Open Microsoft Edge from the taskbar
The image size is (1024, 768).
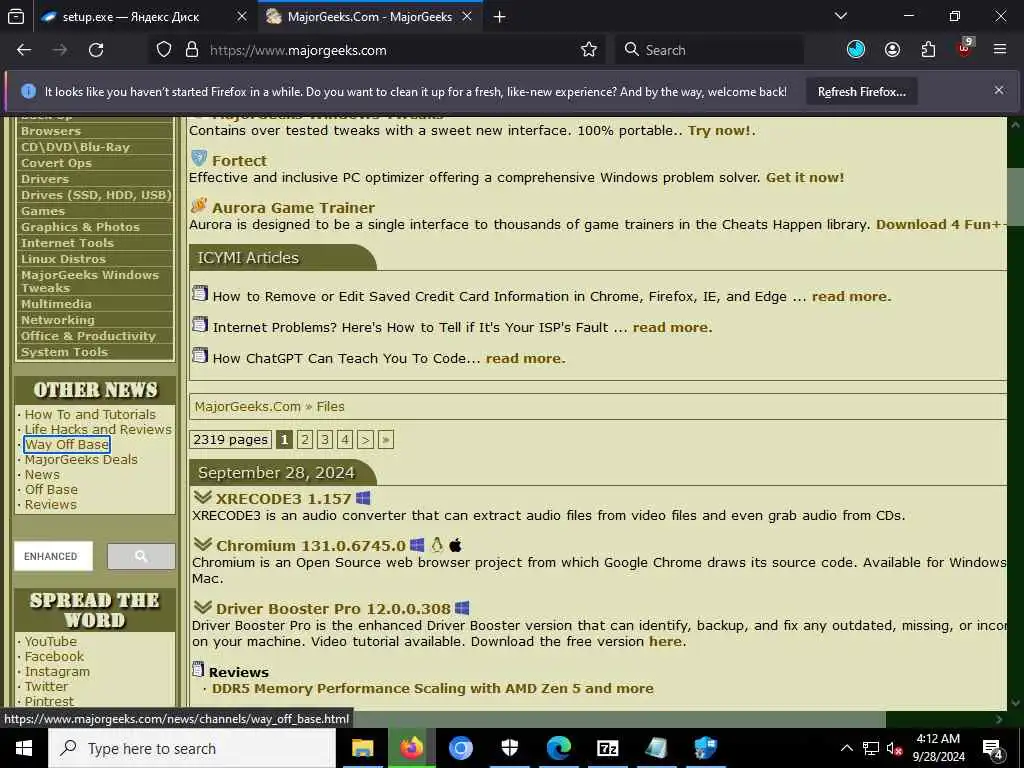tap(558, 748)
